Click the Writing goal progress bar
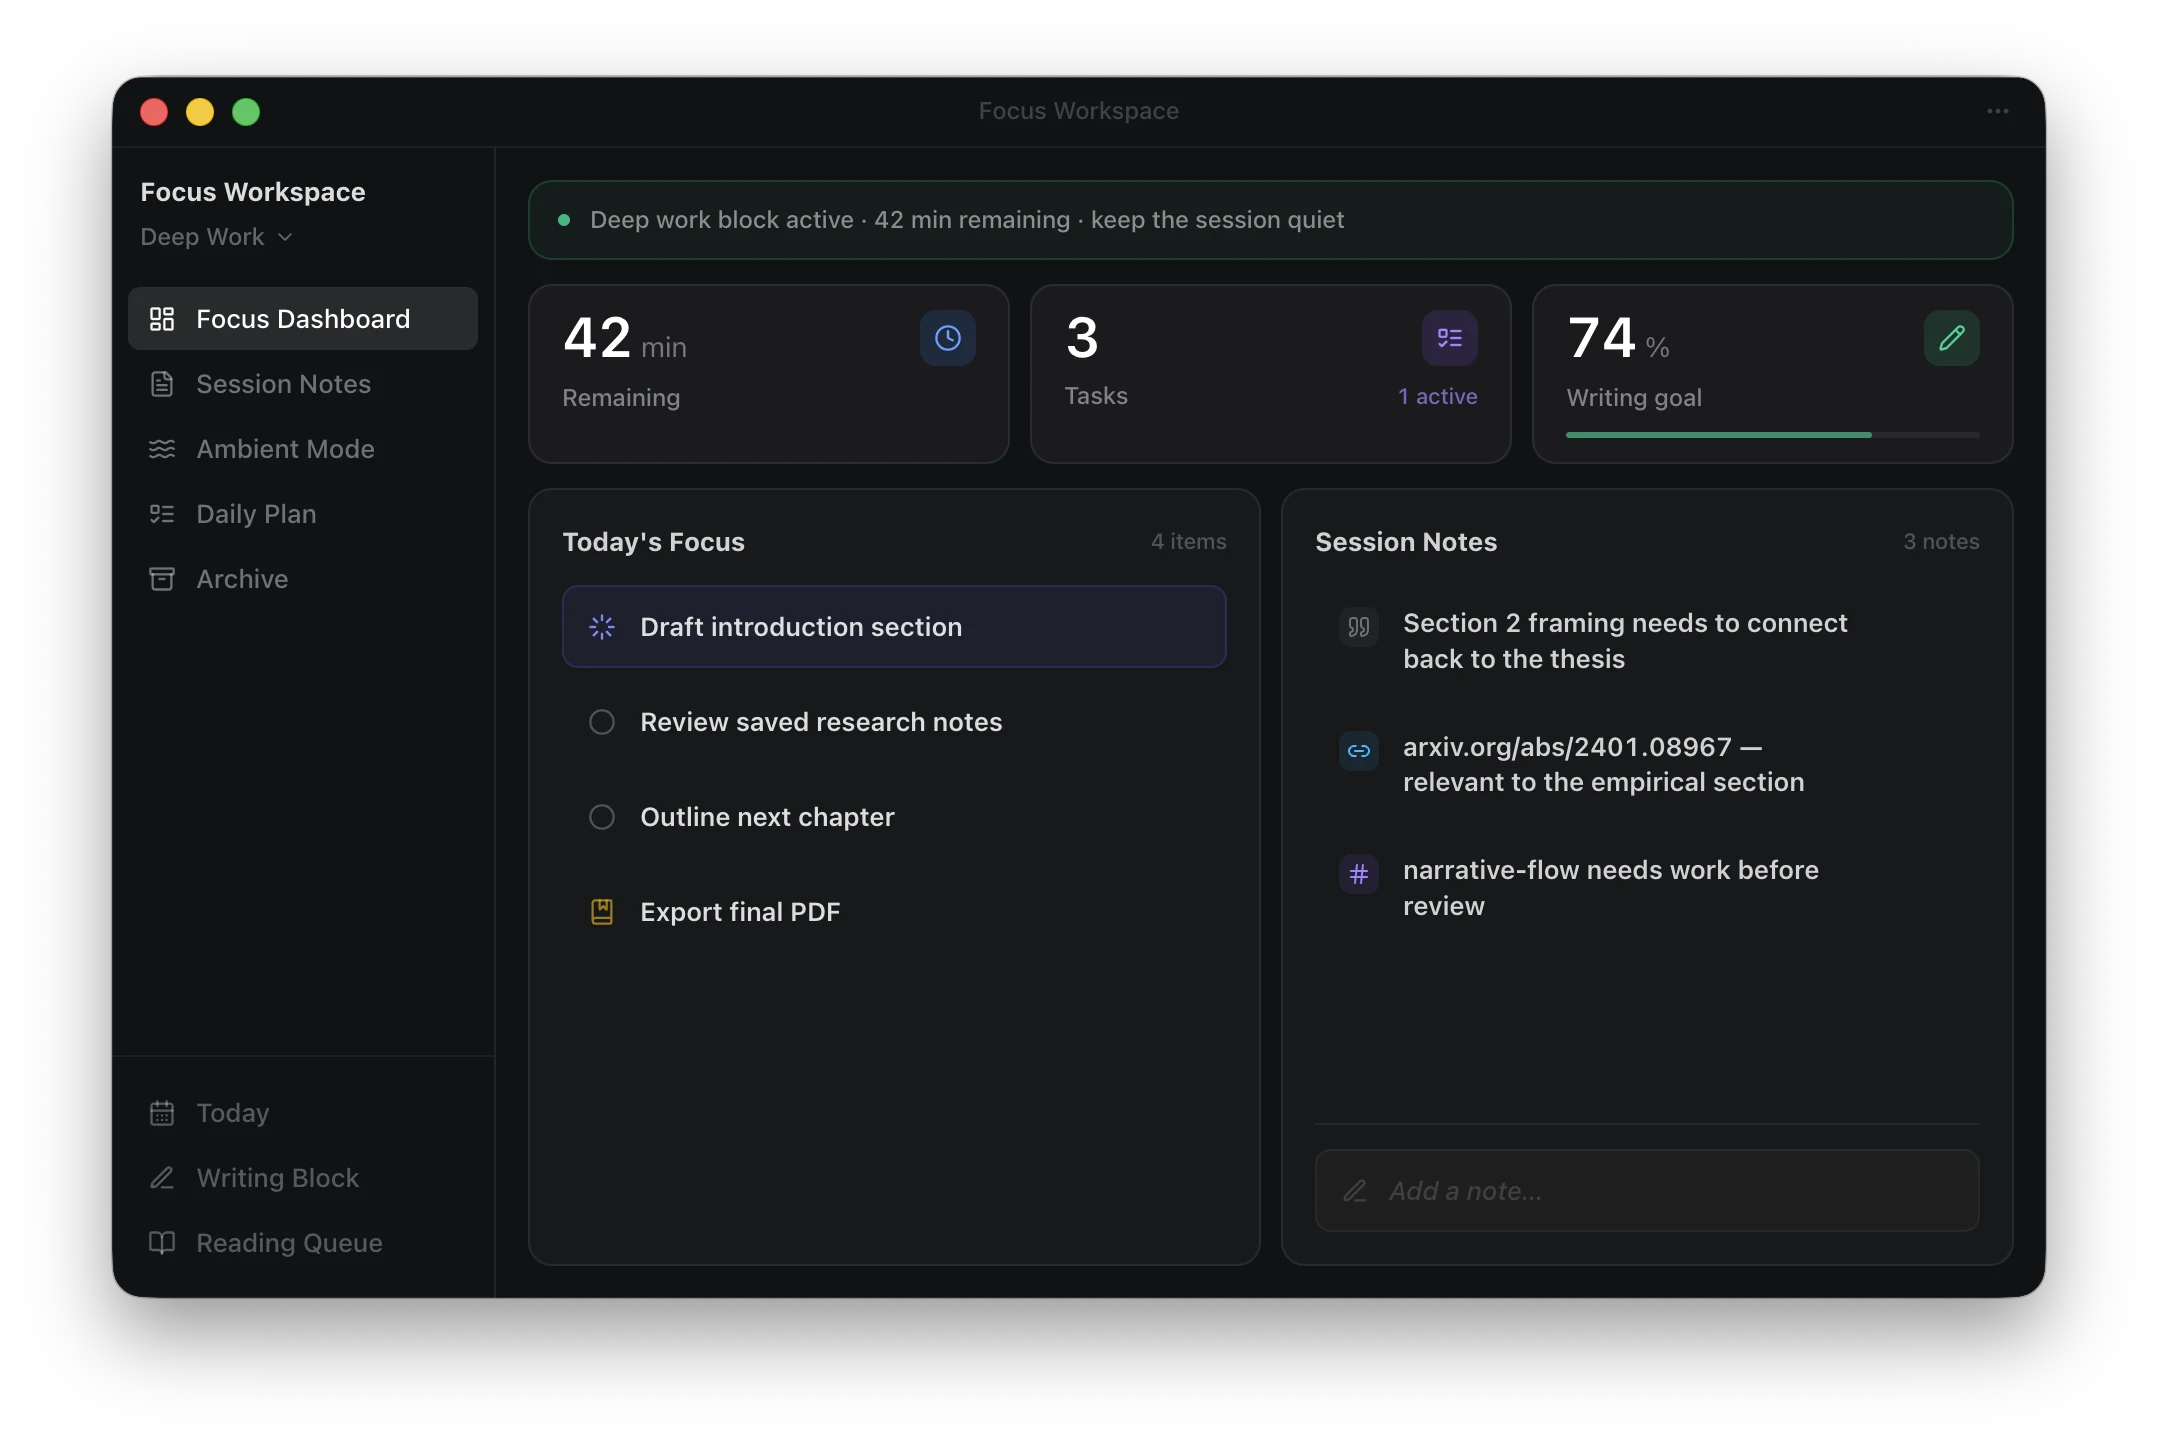This screenshot has width=2158, height=1446. (1772, 435)
